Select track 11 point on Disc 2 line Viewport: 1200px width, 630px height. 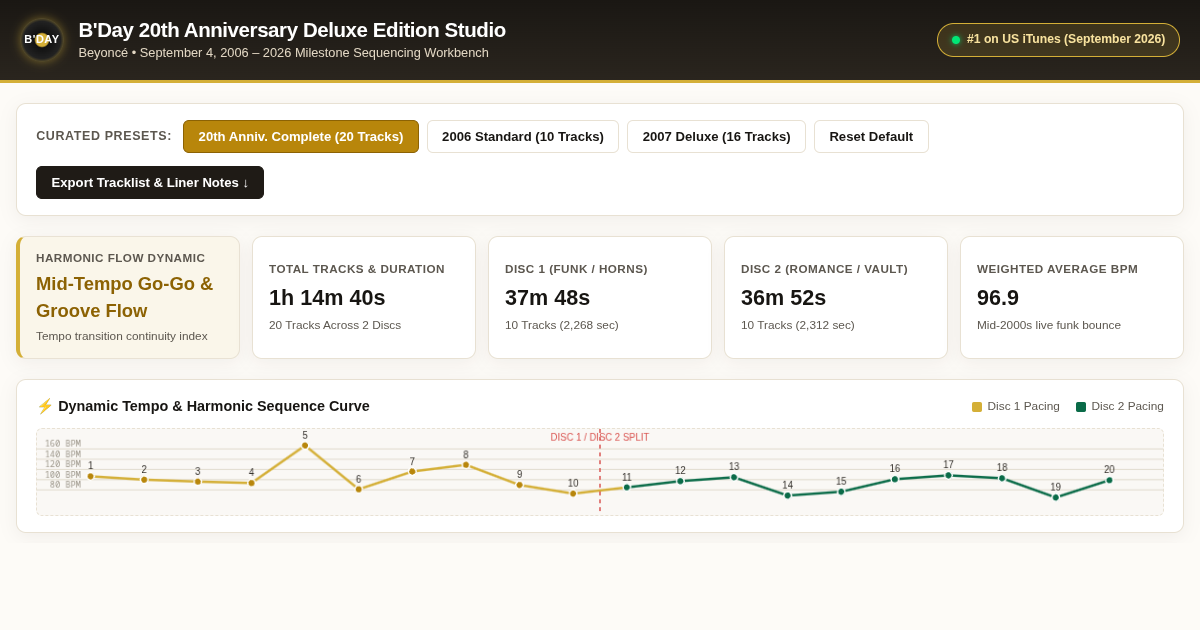point(627,487)
